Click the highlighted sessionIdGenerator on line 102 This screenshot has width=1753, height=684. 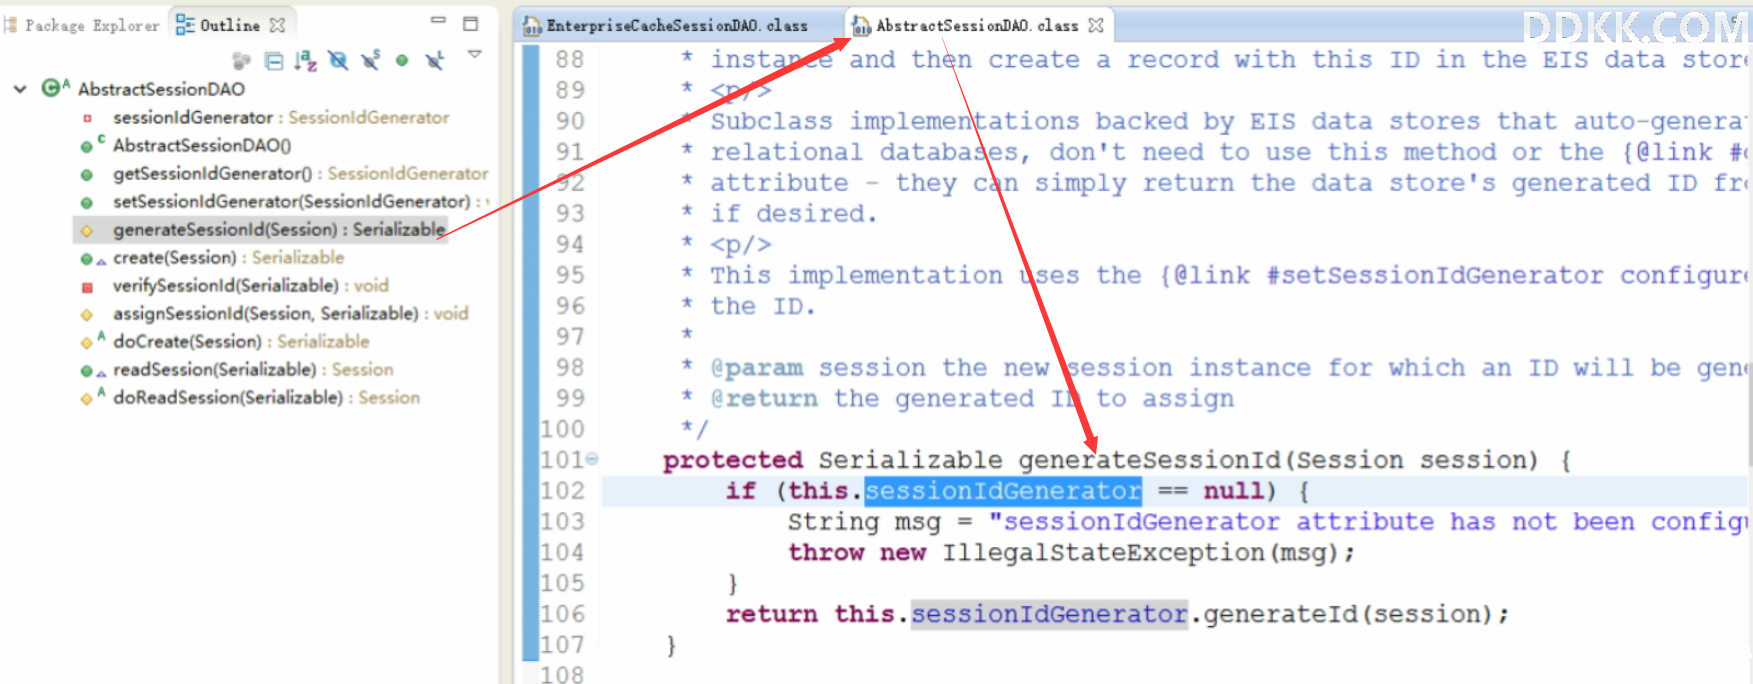click(x=1002, y=491)
